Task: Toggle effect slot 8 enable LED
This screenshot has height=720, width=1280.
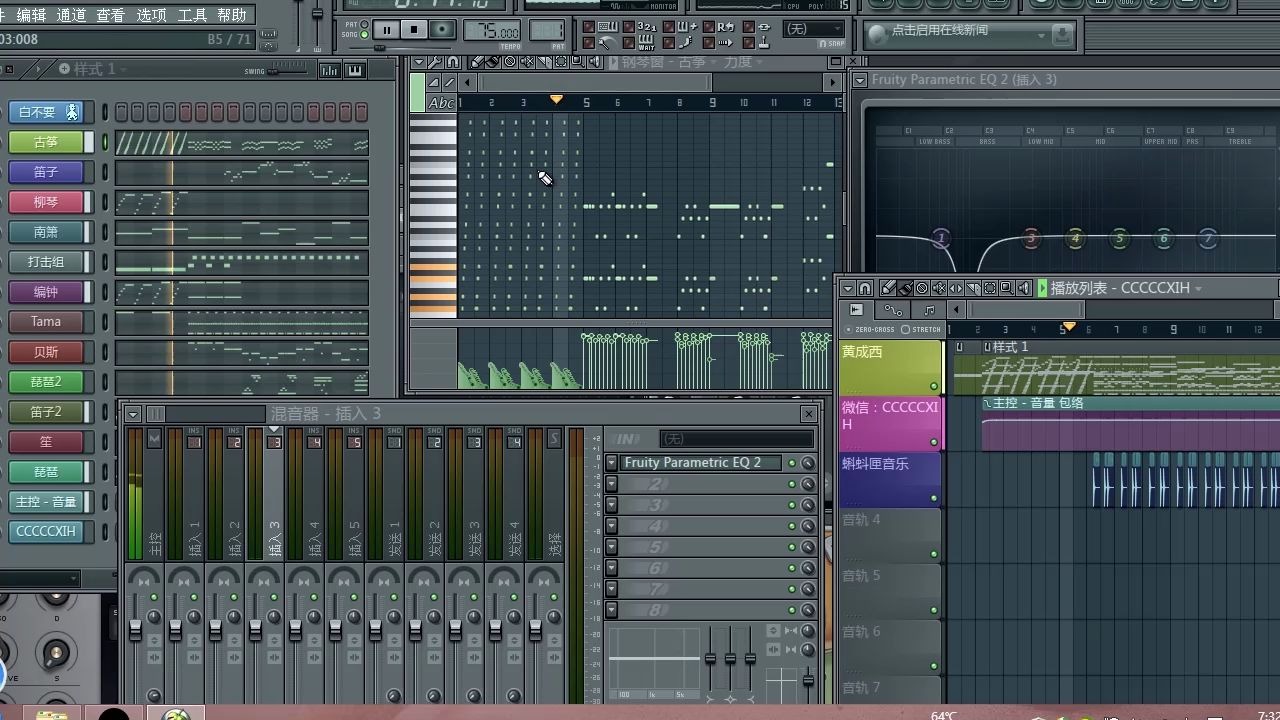Action: 792,610
